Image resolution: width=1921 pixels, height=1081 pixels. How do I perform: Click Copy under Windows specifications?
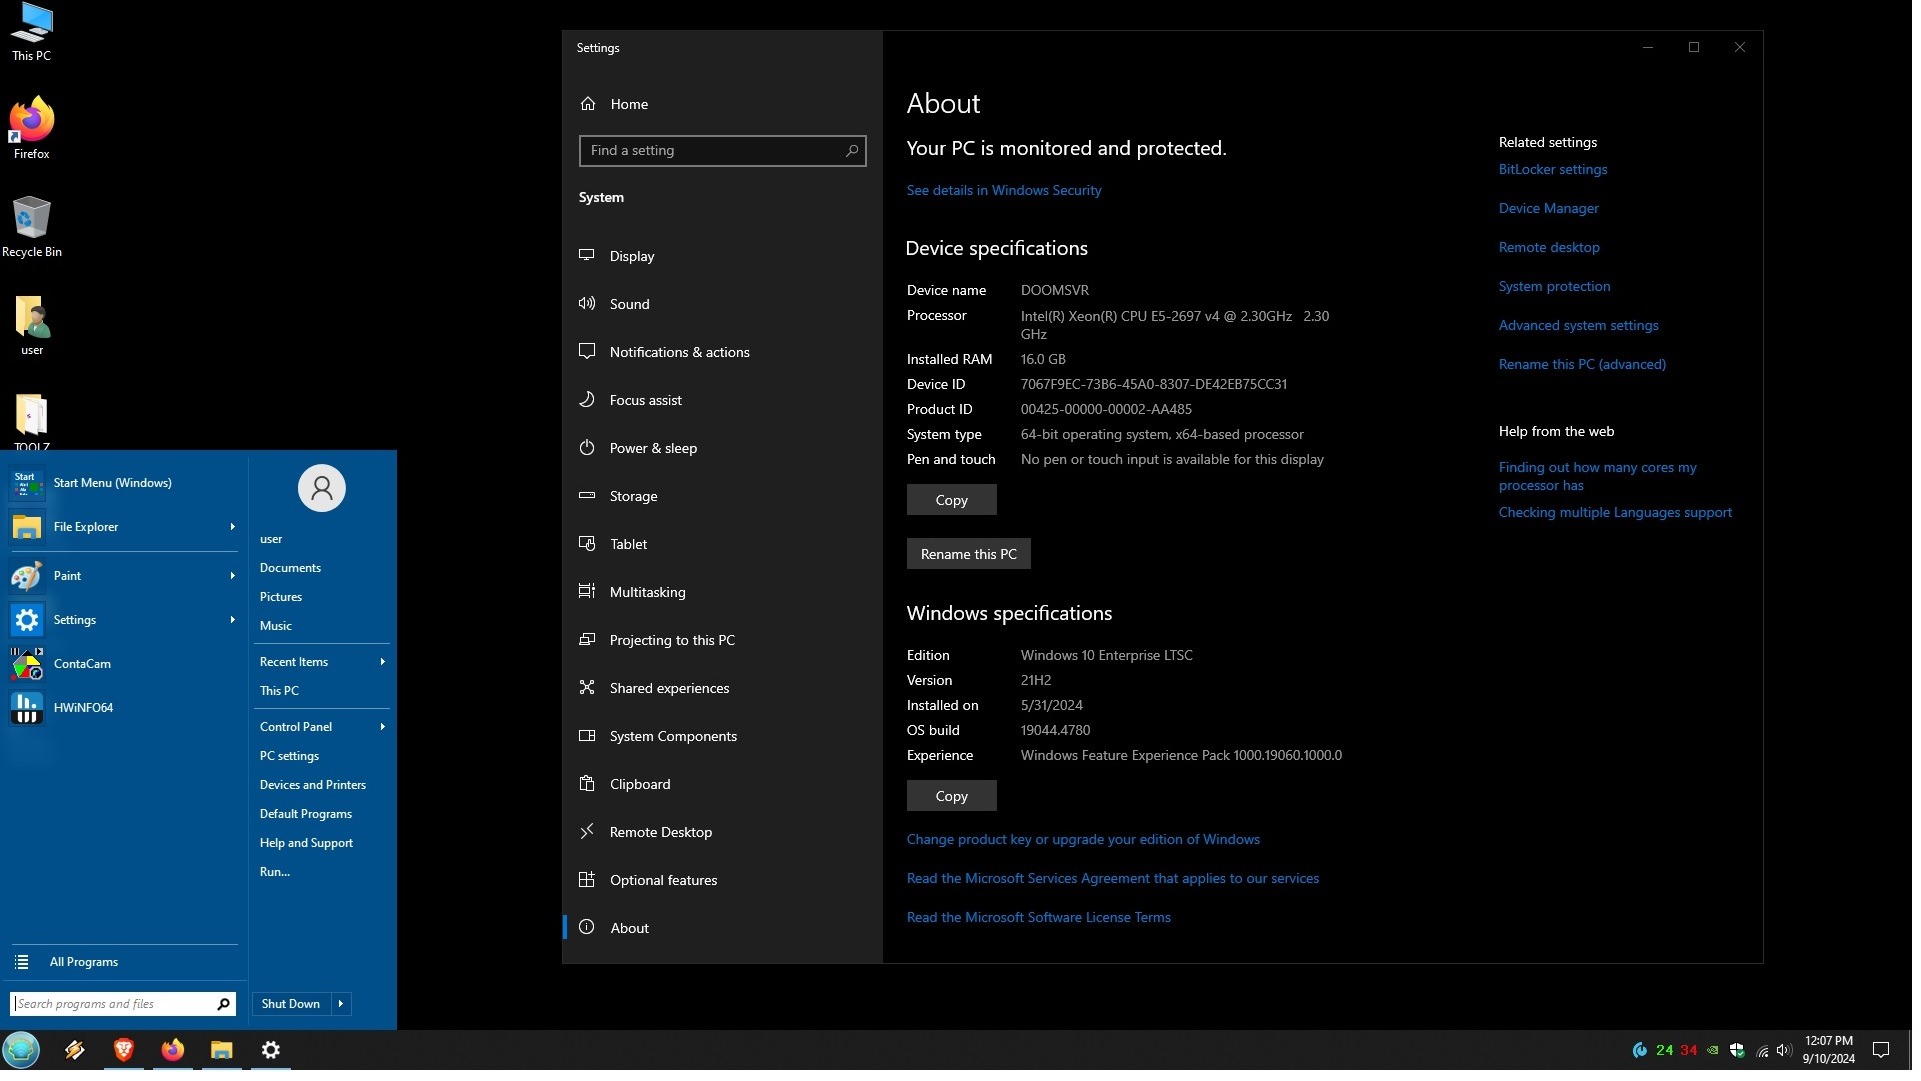951,795
